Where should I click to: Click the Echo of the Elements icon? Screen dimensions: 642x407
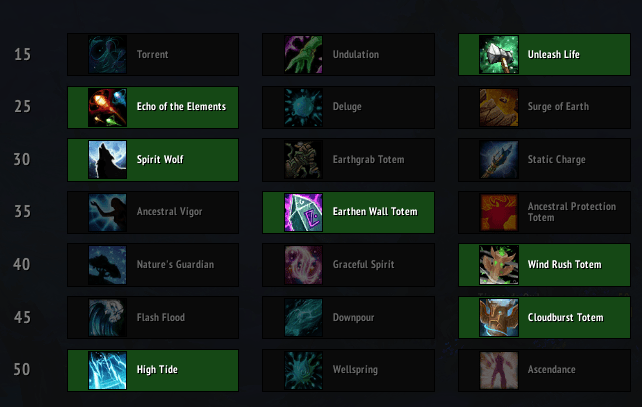[x=107, y=107]
